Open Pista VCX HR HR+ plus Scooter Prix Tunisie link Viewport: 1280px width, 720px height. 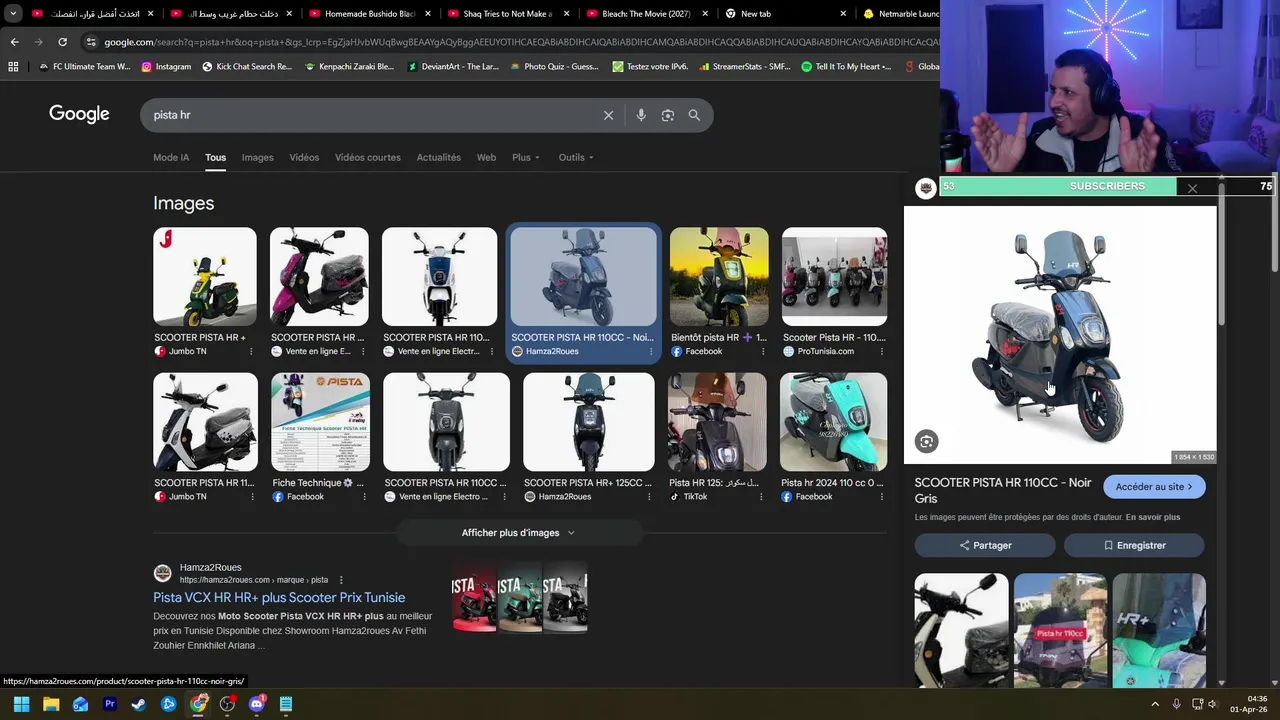[x=279, y=598]
